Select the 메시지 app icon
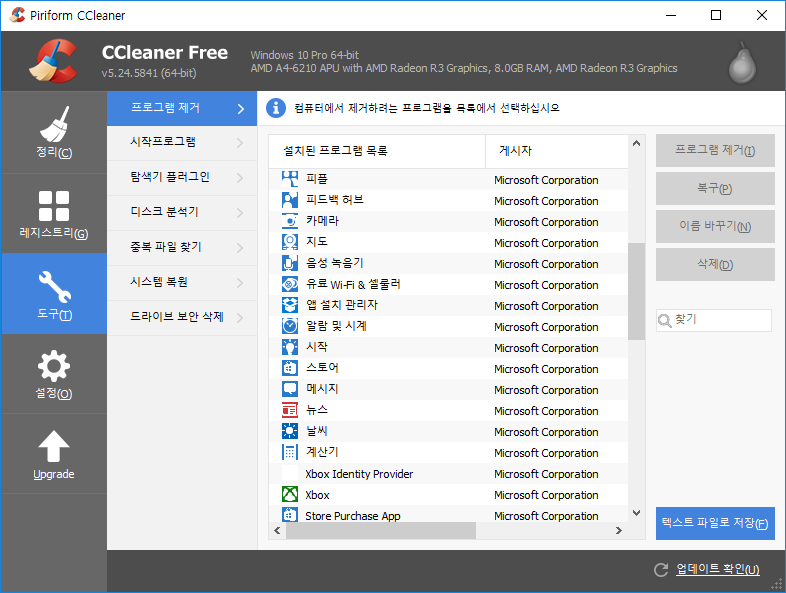Screen dimensions: 786x593 click(x=290, y=389)
